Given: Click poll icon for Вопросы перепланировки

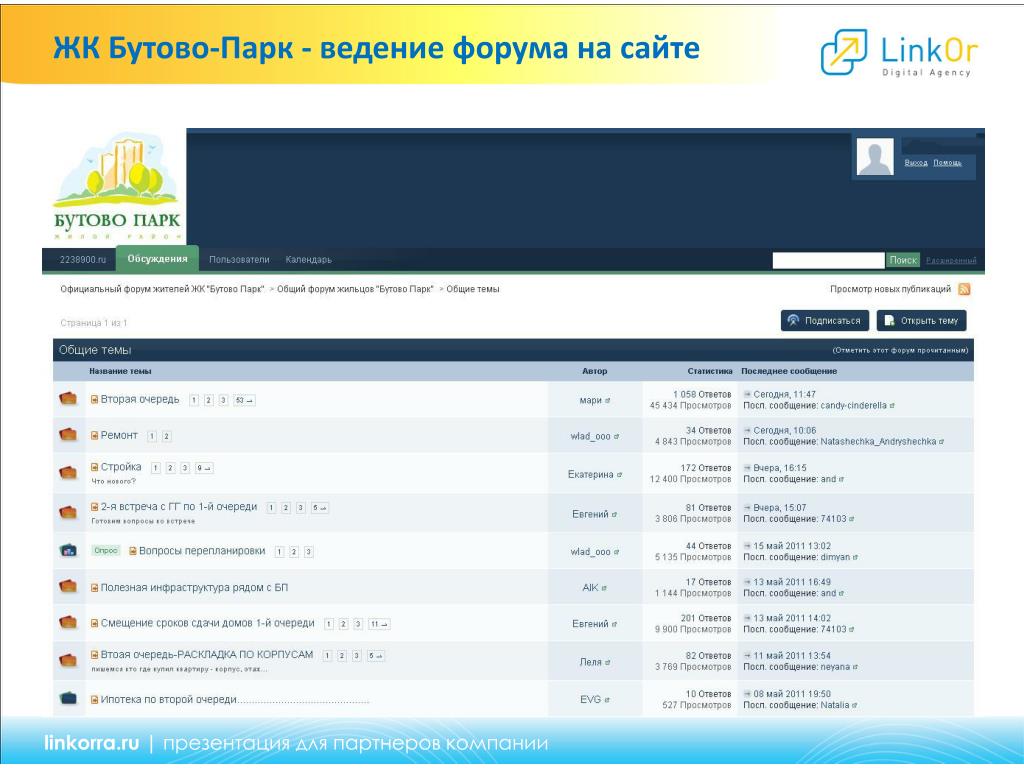Looking at the screenshot, I should tap(68, 551).
